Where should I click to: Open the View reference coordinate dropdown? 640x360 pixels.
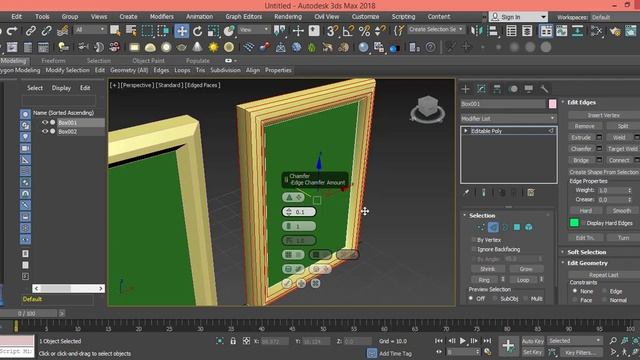(x=254, y=30)
